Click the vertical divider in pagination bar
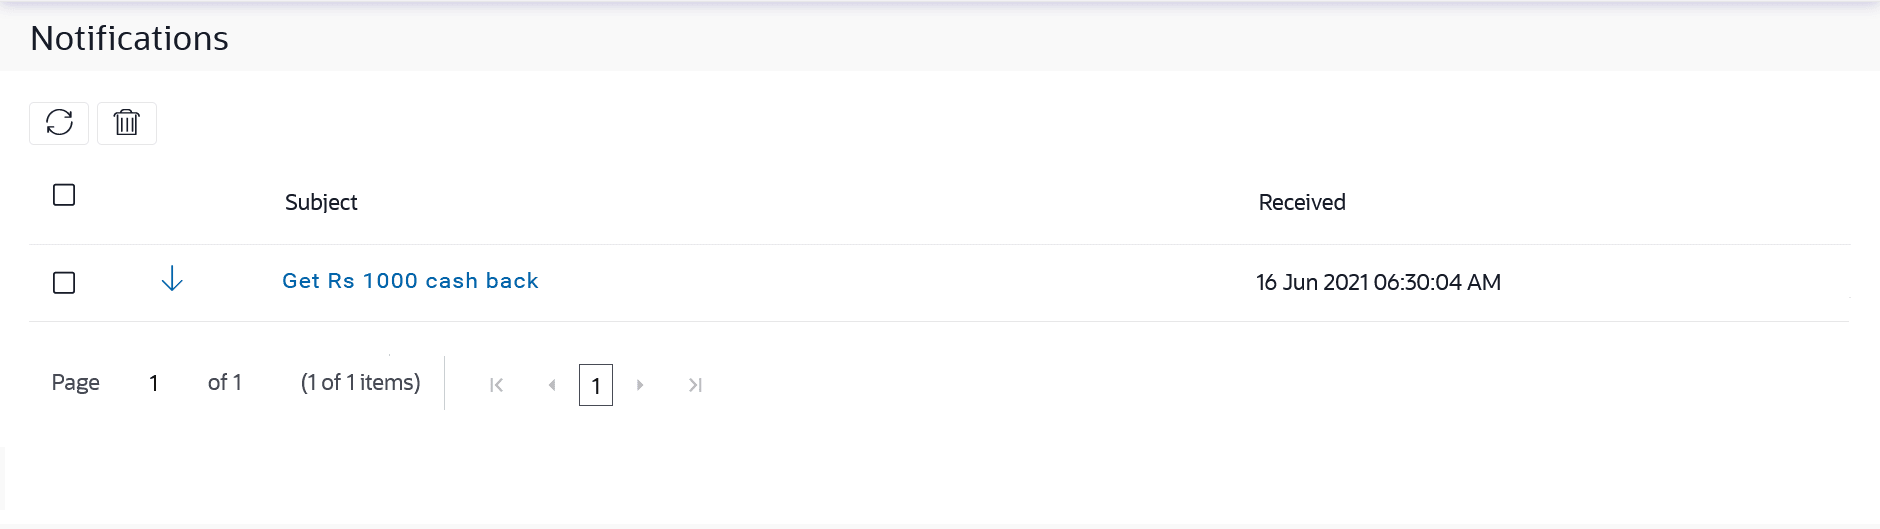Viewport: 1880px width, 529px height. click(444, 383)
